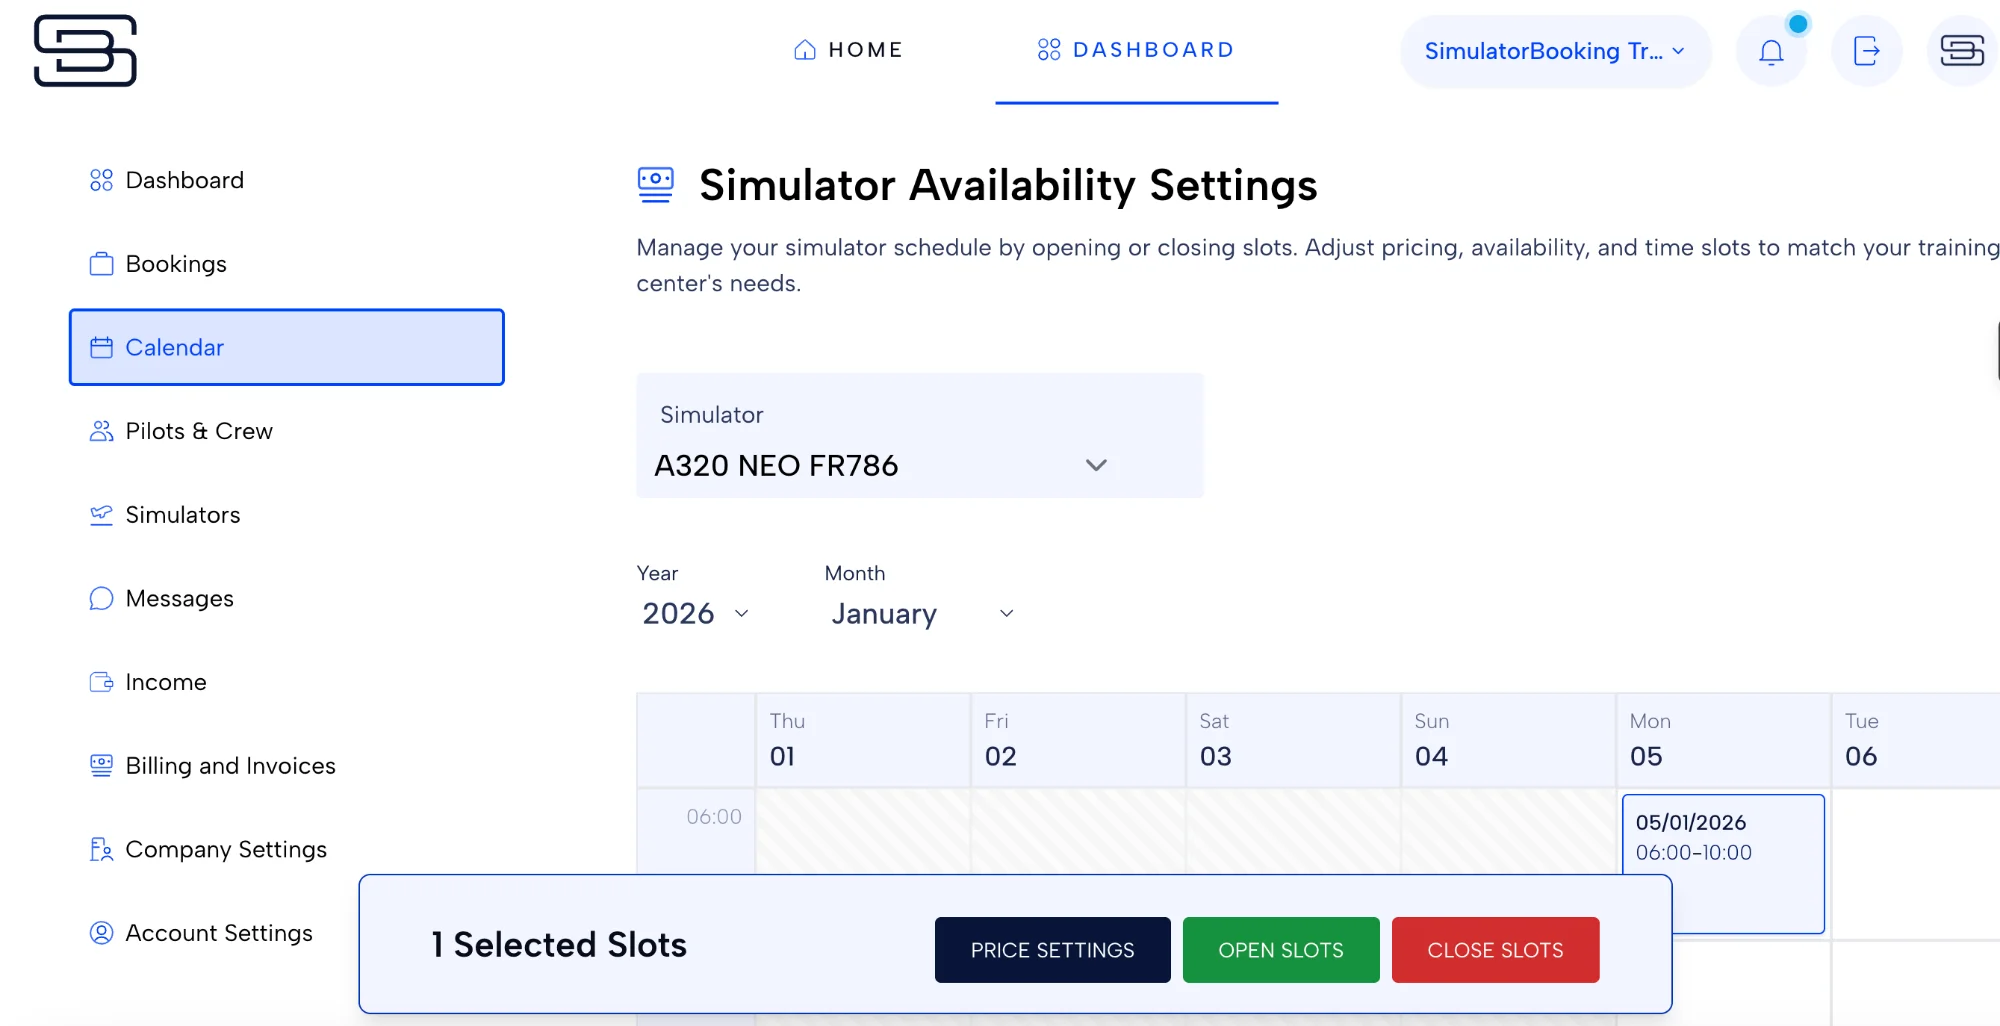This screenshot has height=1026, width=2000.
Task: Open the Messages panel
Action: click(x=179, y=598)
